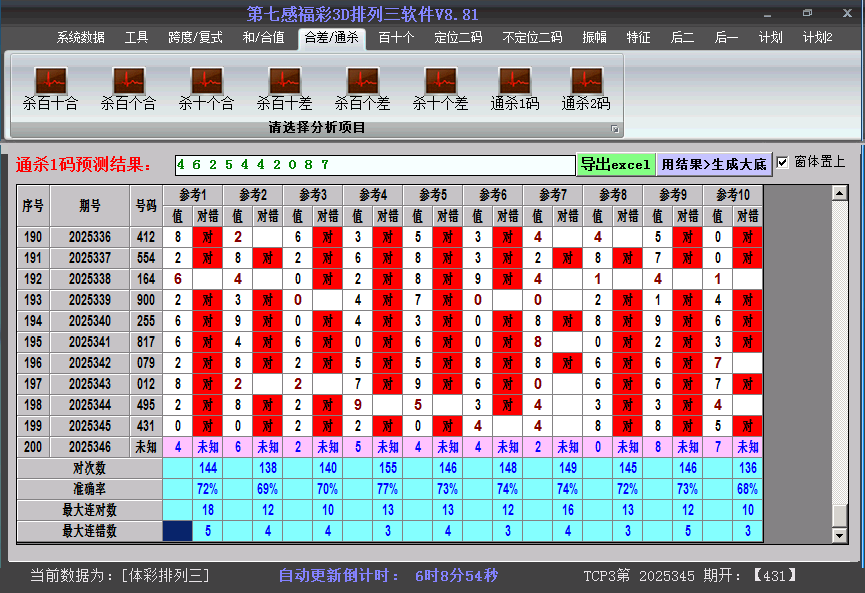Open the 系统数据 menu
The image size is (865, 593).
(80, 38)
